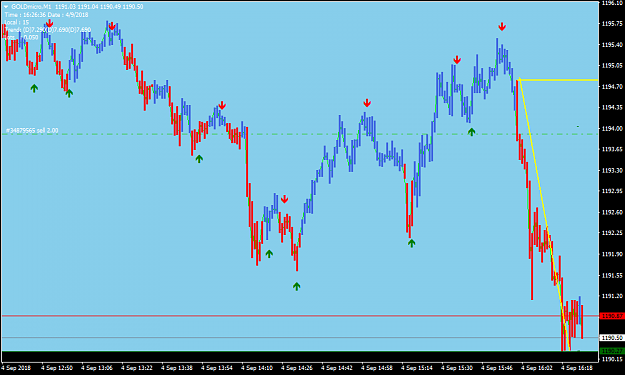Select the red down arrow above the 14:54 high

[x=367, y=103]
